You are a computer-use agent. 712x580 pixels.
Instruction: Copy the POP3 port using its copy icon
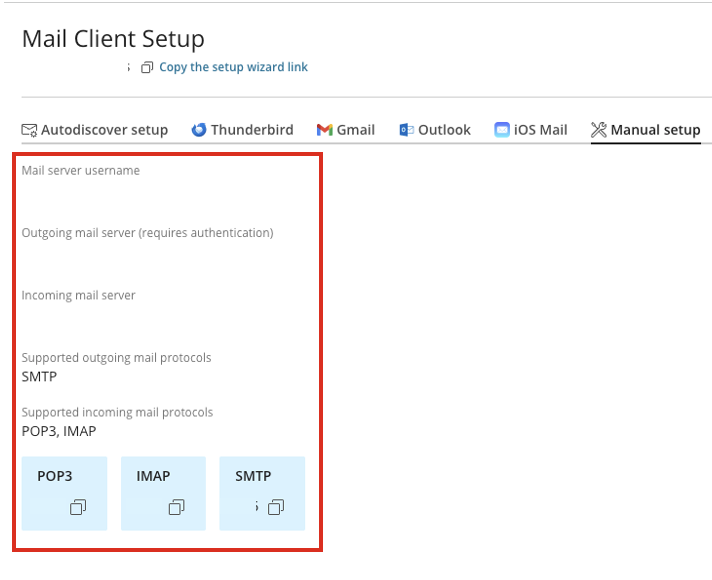pos(78,508)
